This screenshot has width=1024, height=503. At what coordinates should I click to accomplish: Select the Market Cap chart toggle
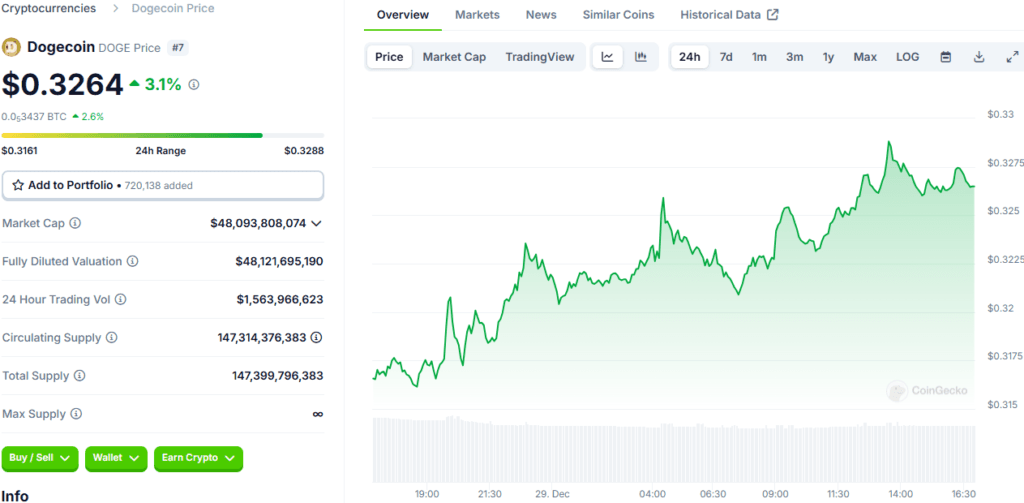tap(455, 57)
